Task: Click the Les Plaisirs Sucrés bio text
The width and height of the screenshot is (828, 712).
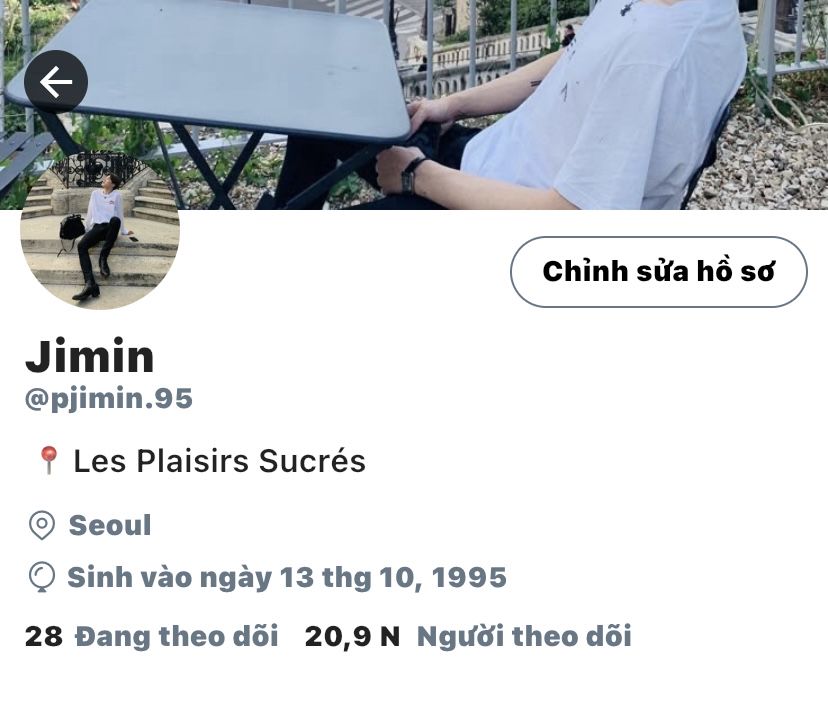Action: pyautogui.click(x=219, y=461)
